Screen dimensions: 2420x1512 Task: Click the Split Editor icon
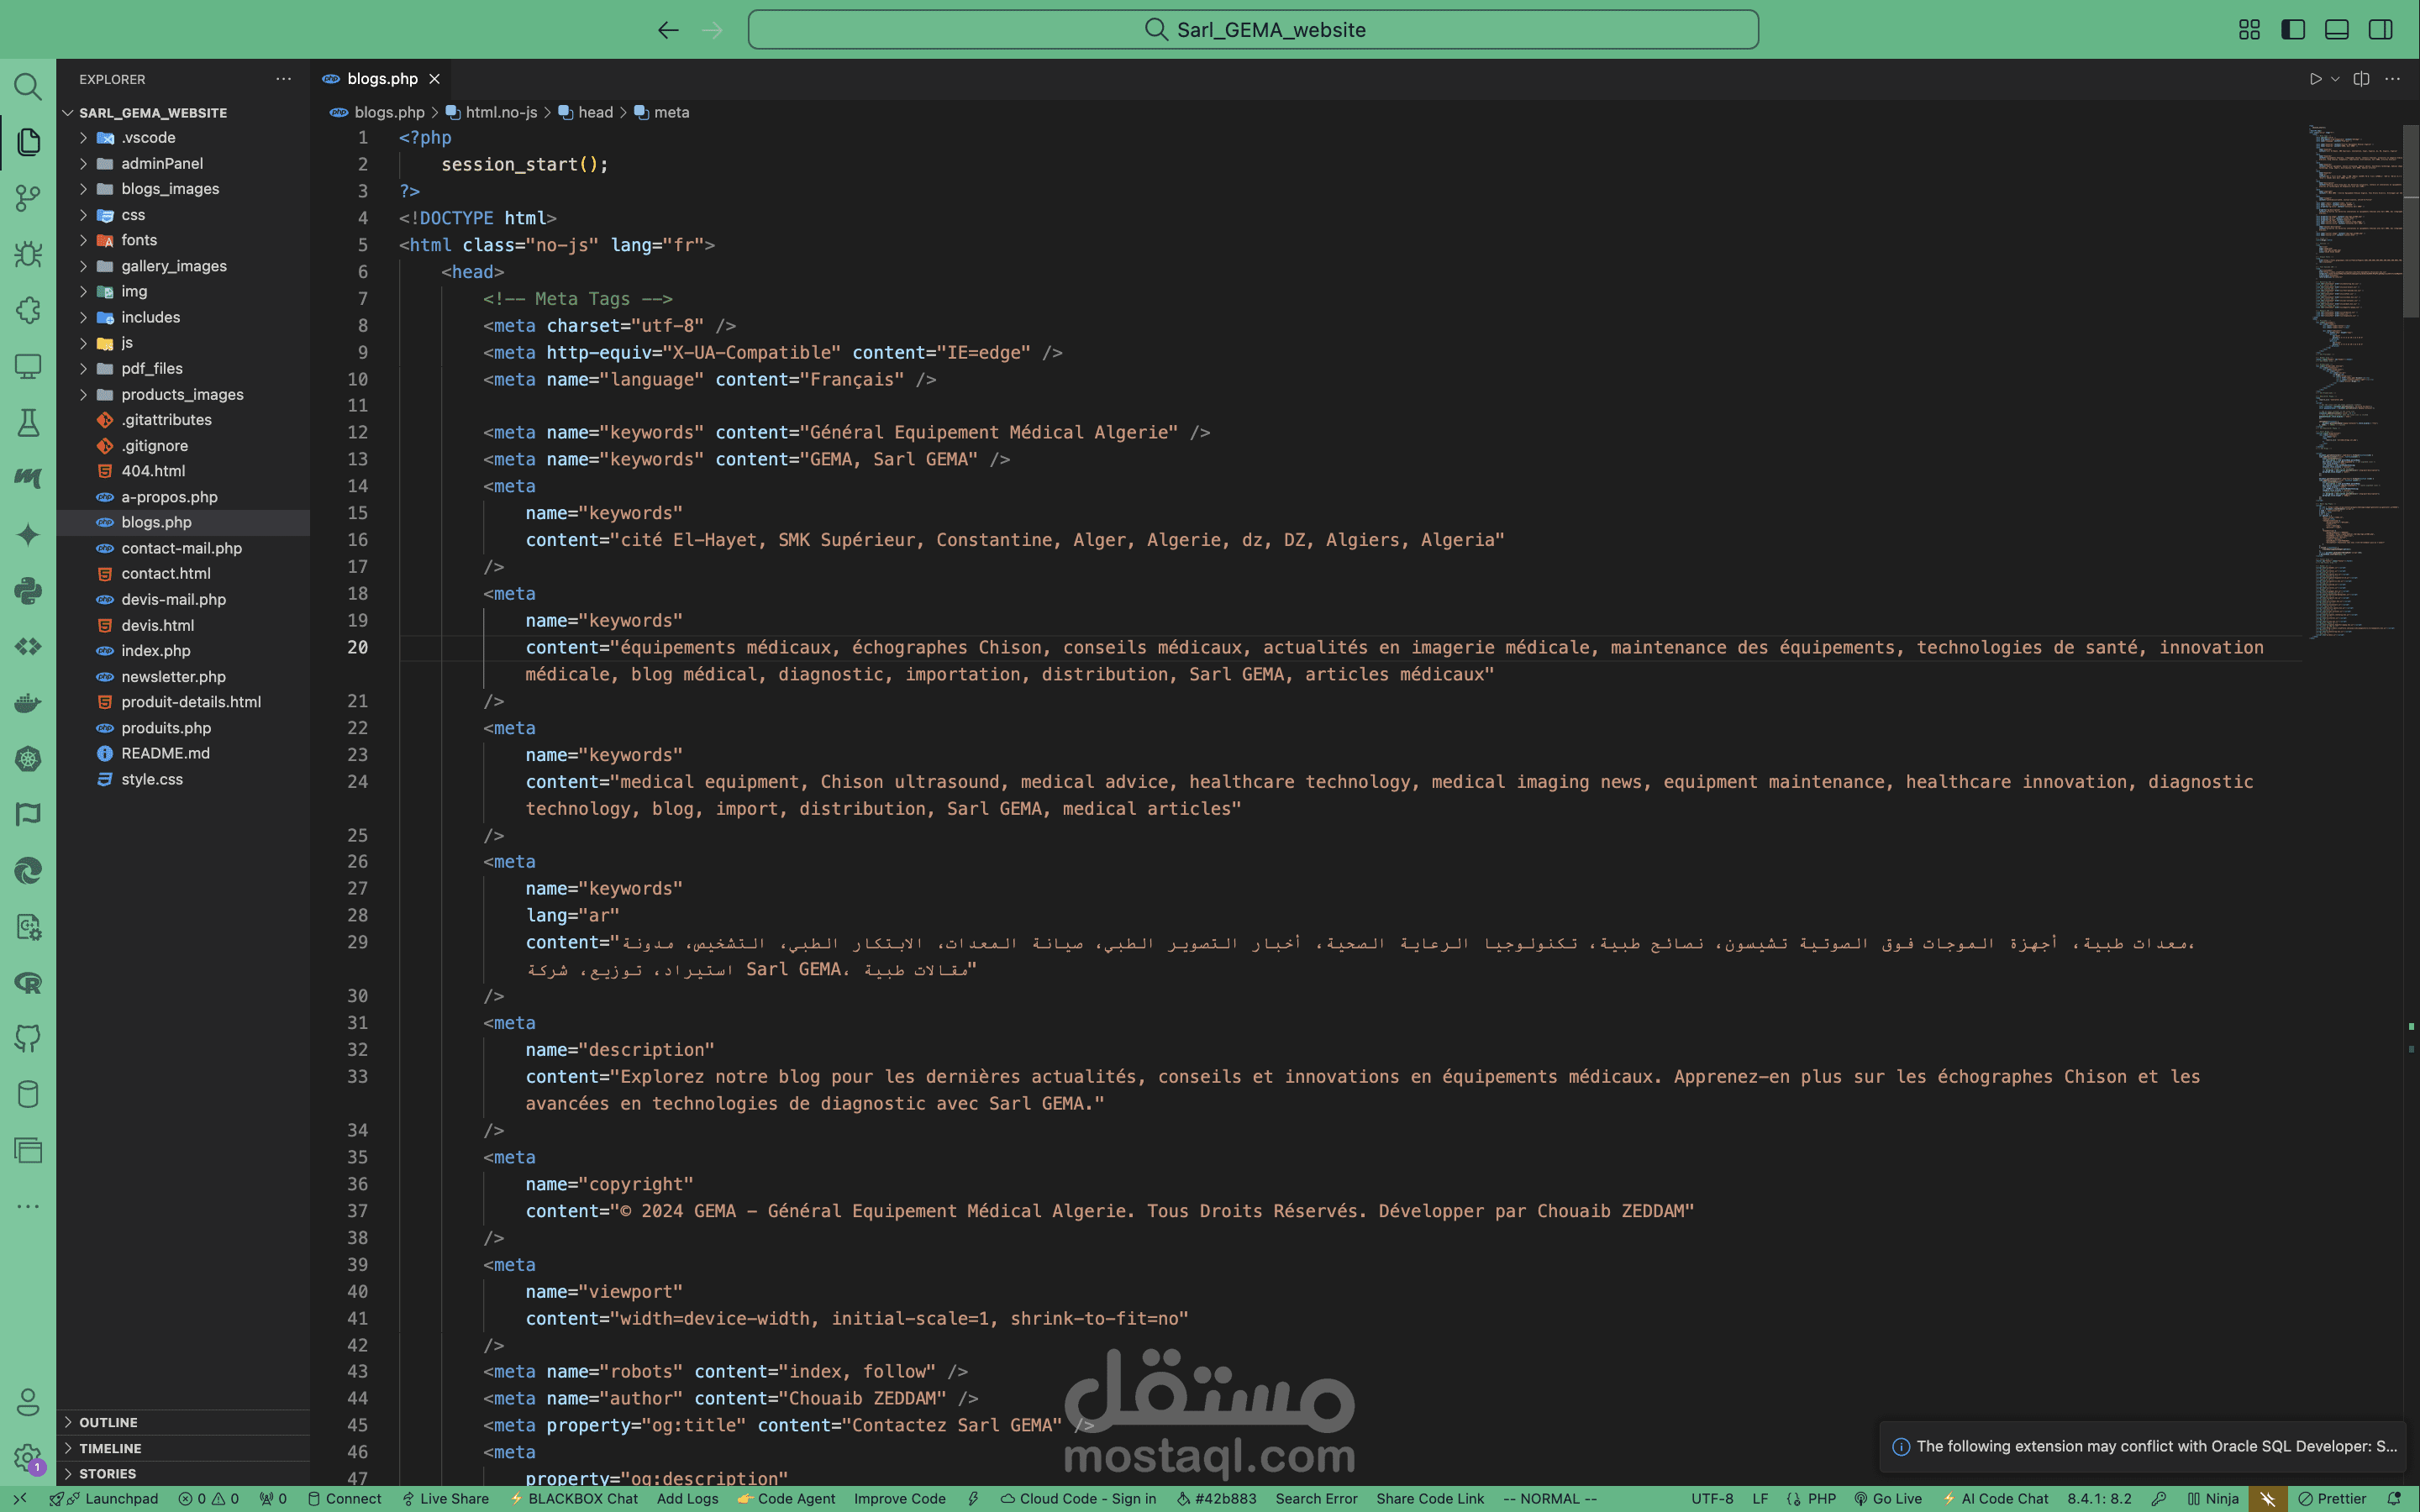(x=2361, y=79)
